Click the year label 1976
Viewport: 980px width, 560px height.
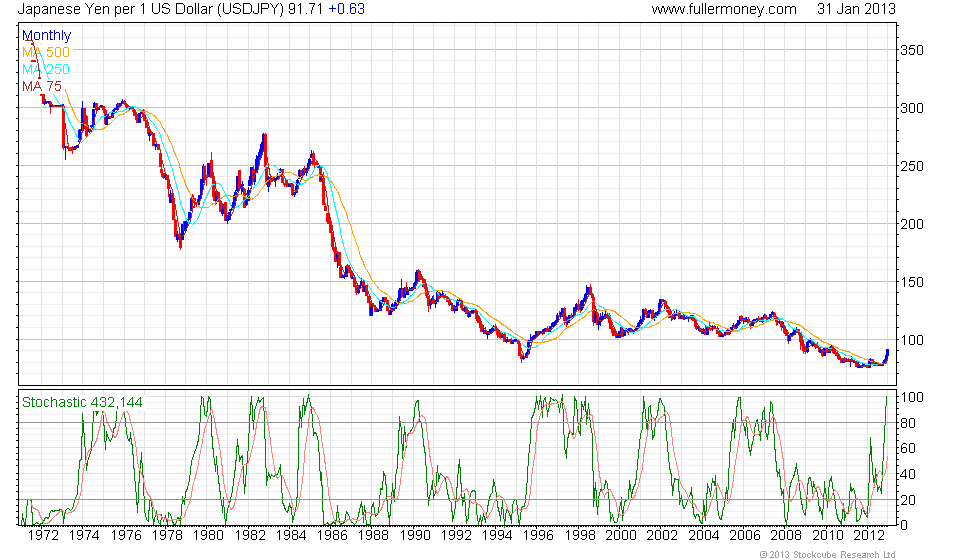coord(126,536)
